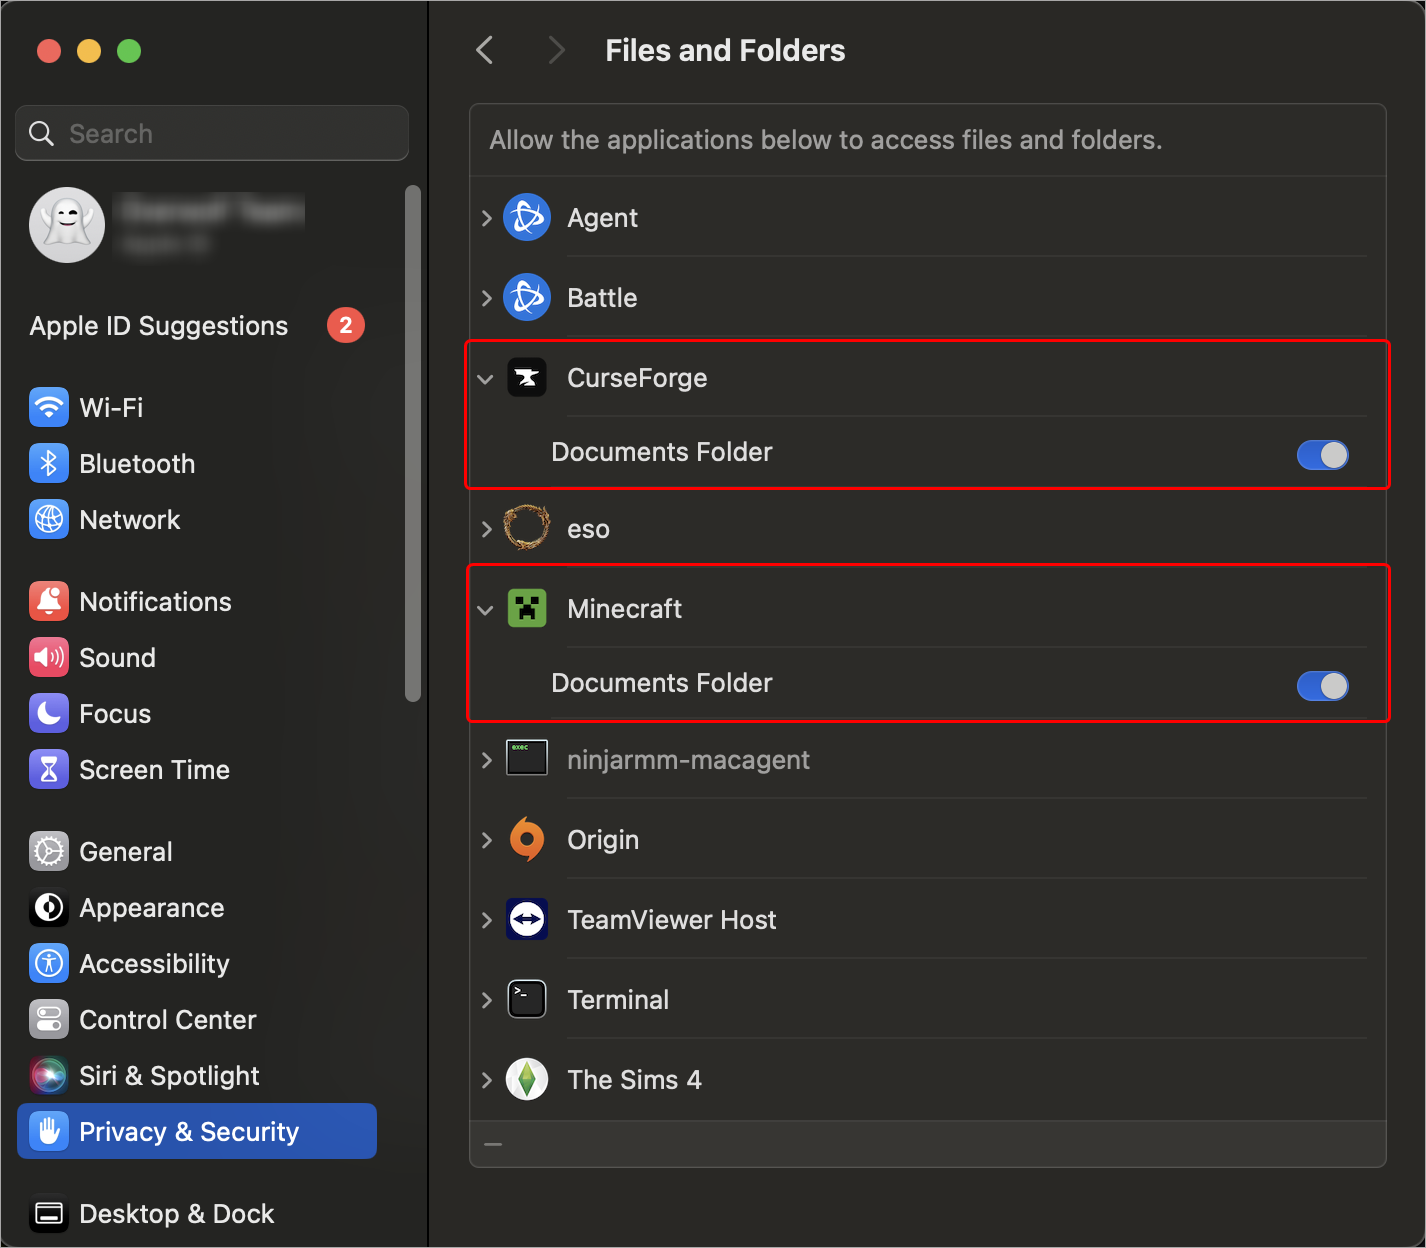Click the Appearance sidebar icon

click(49, 907)
